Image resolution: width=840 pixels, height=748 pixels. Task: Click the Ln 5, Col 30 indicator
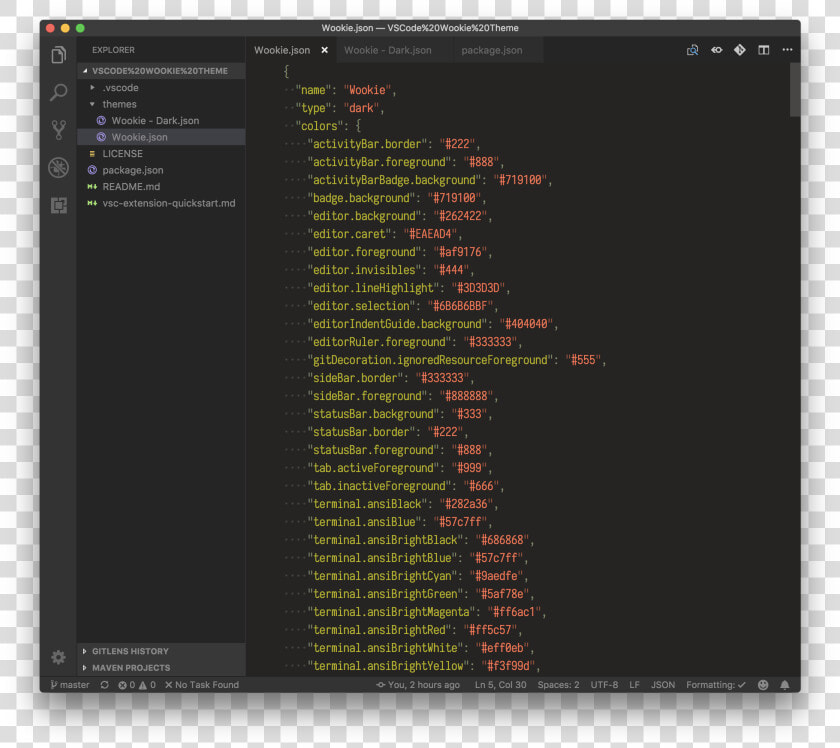pyautogui.click(x=500, y=685)
